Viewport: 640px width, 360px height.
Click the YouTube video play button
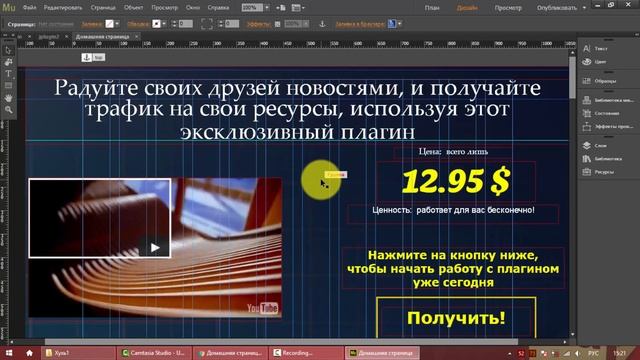155,248
